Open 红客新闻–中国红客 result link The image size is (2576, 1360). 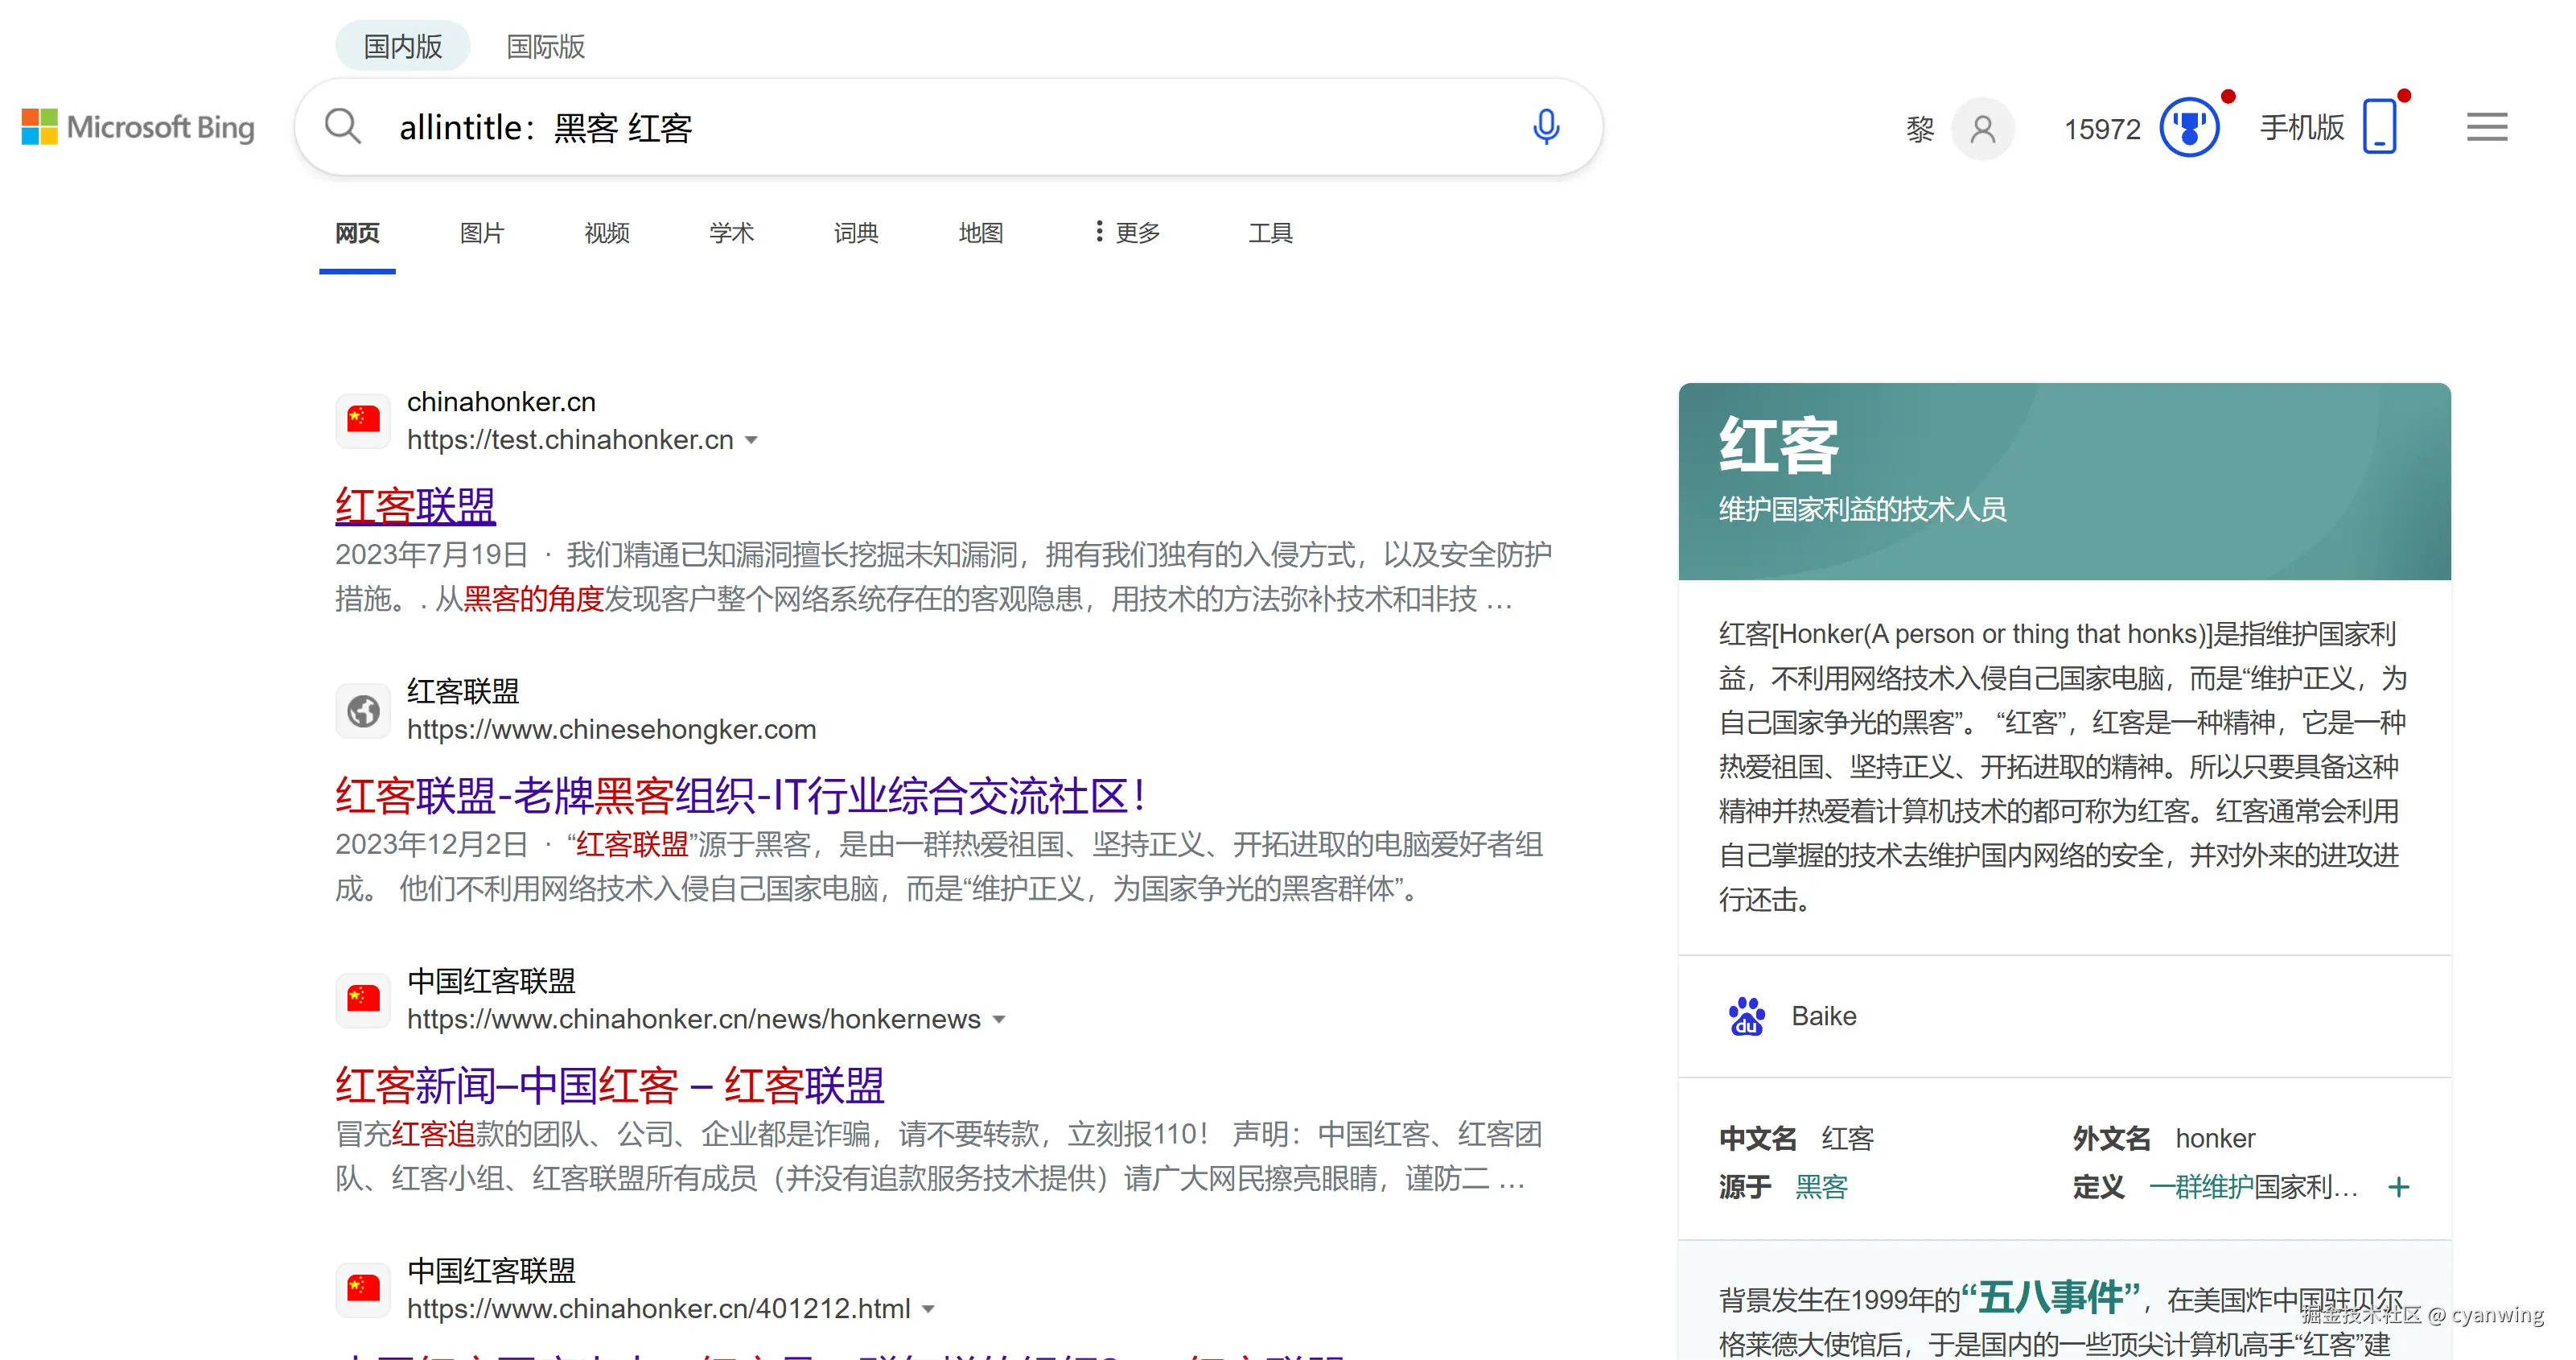pyautogui.click(x=609, y=1086)
